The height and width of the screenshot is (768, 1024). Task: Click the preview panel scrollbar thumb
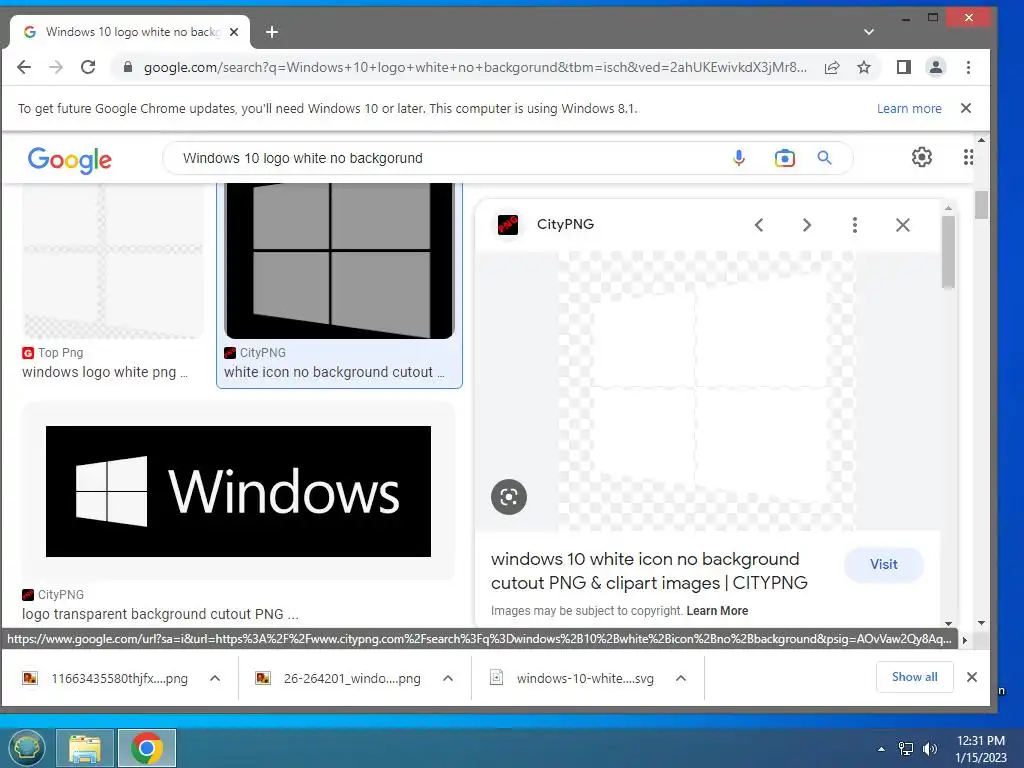coord(948,251)
